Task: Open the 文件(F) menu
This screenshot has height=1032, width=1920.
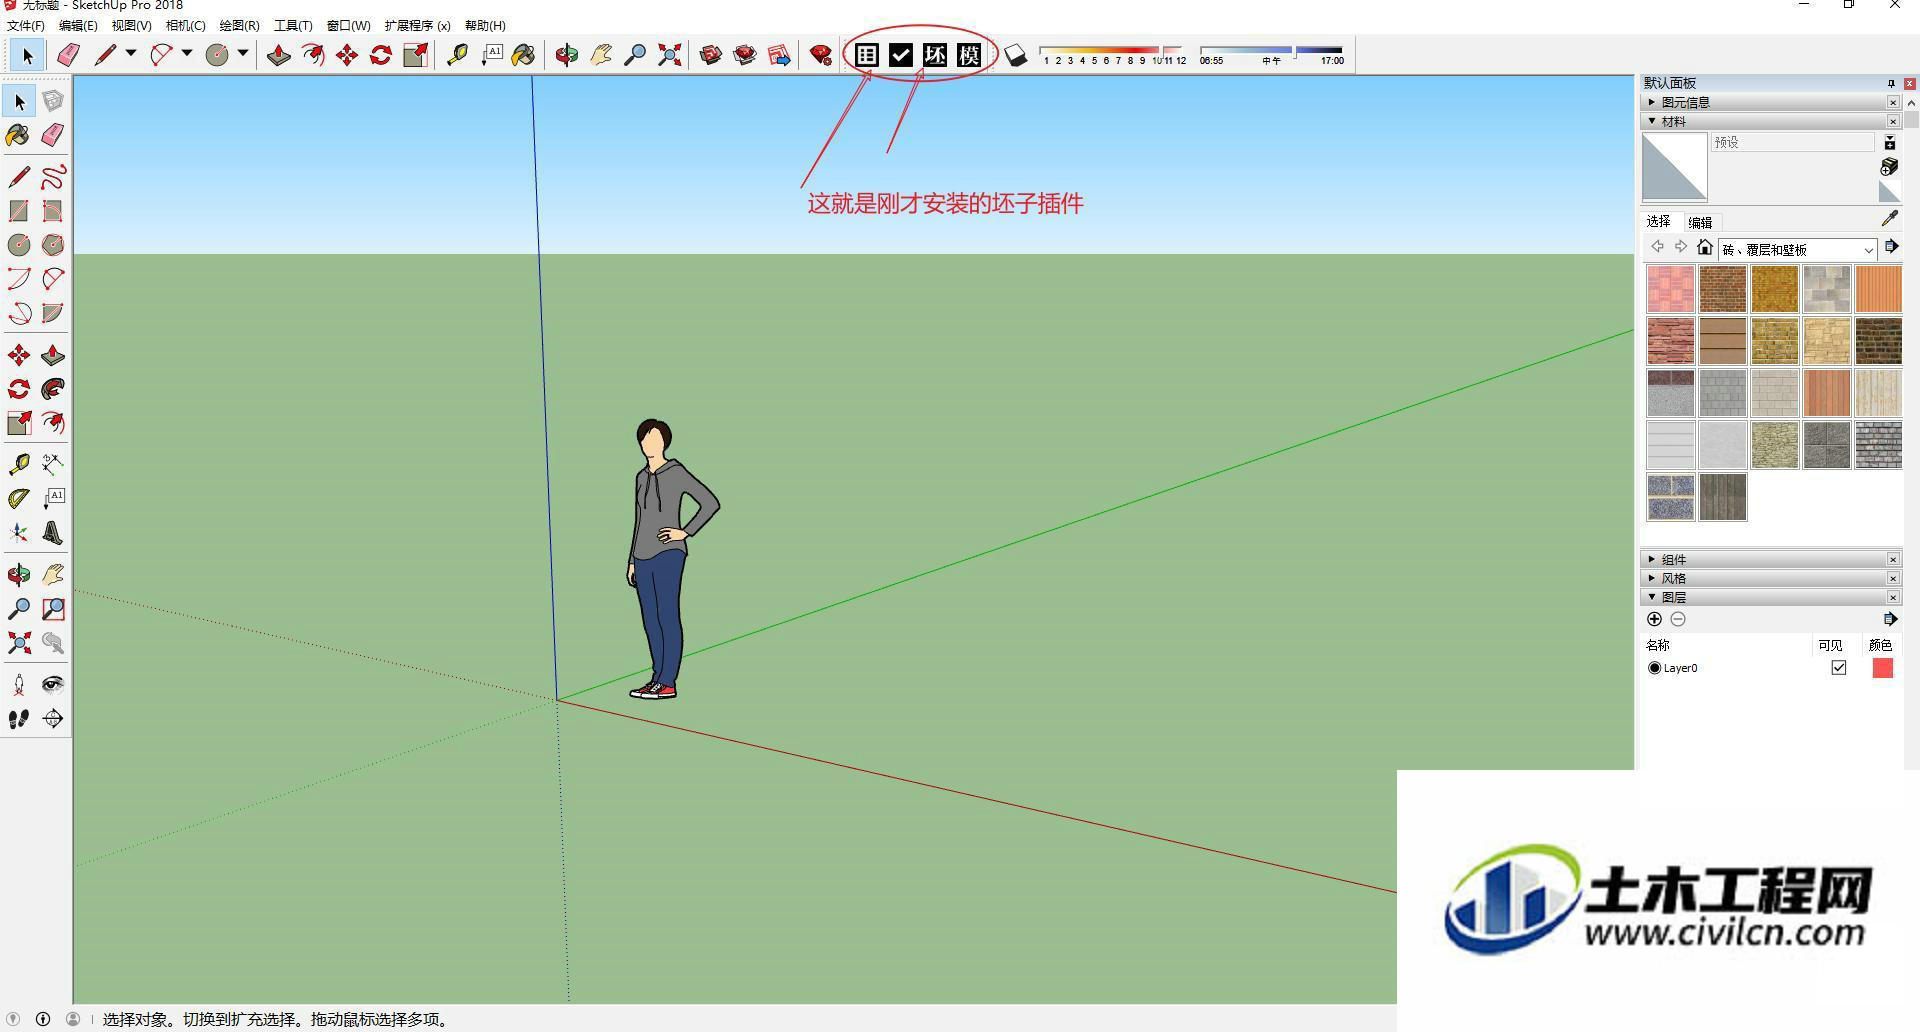Action: tap(26, 25)
